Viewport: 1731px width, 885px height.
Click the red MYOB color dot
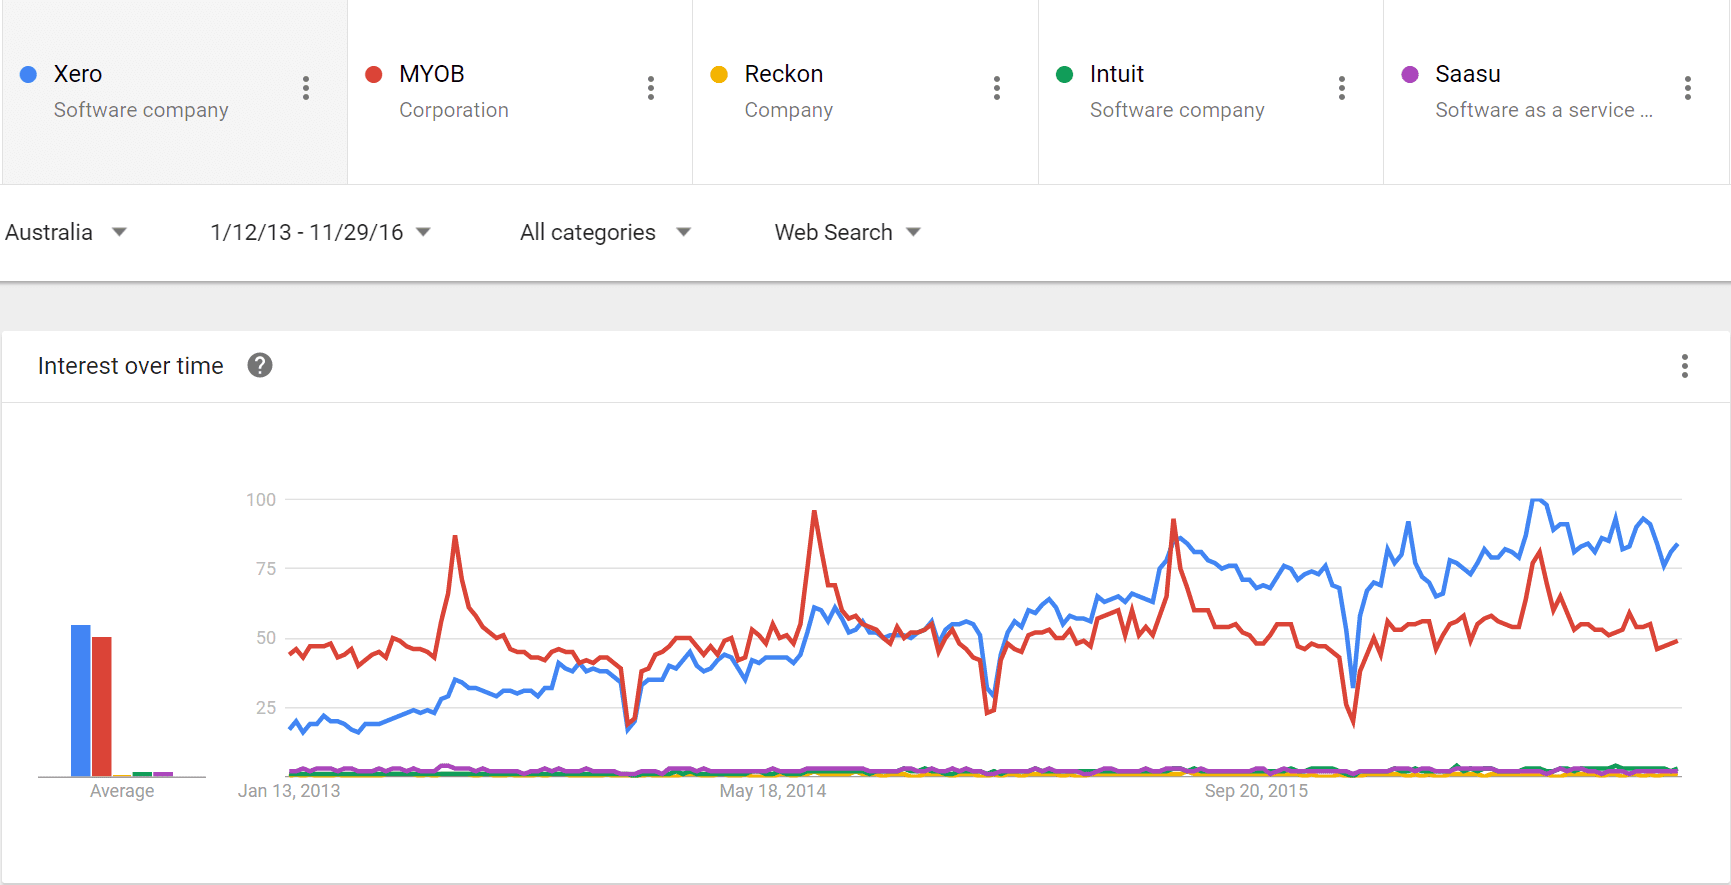click(374, 74)
